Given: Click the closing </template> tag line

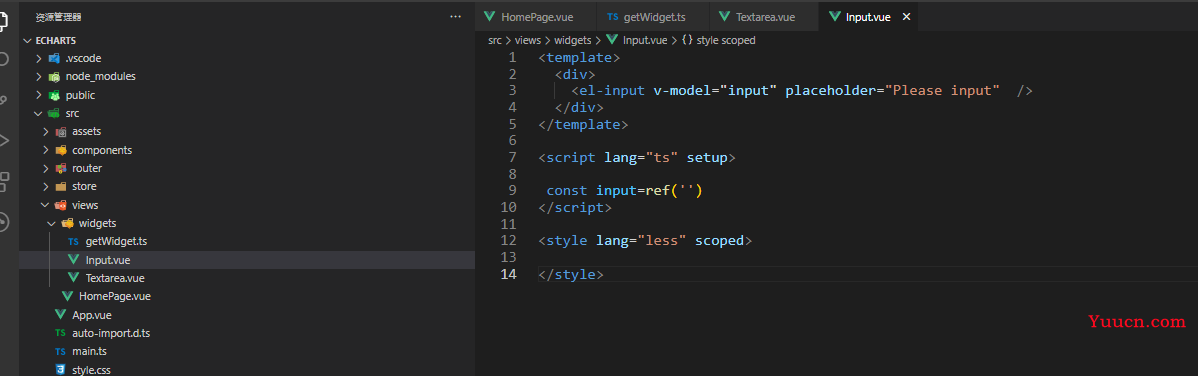Looking at the screenshot, I should click(583, 124).
